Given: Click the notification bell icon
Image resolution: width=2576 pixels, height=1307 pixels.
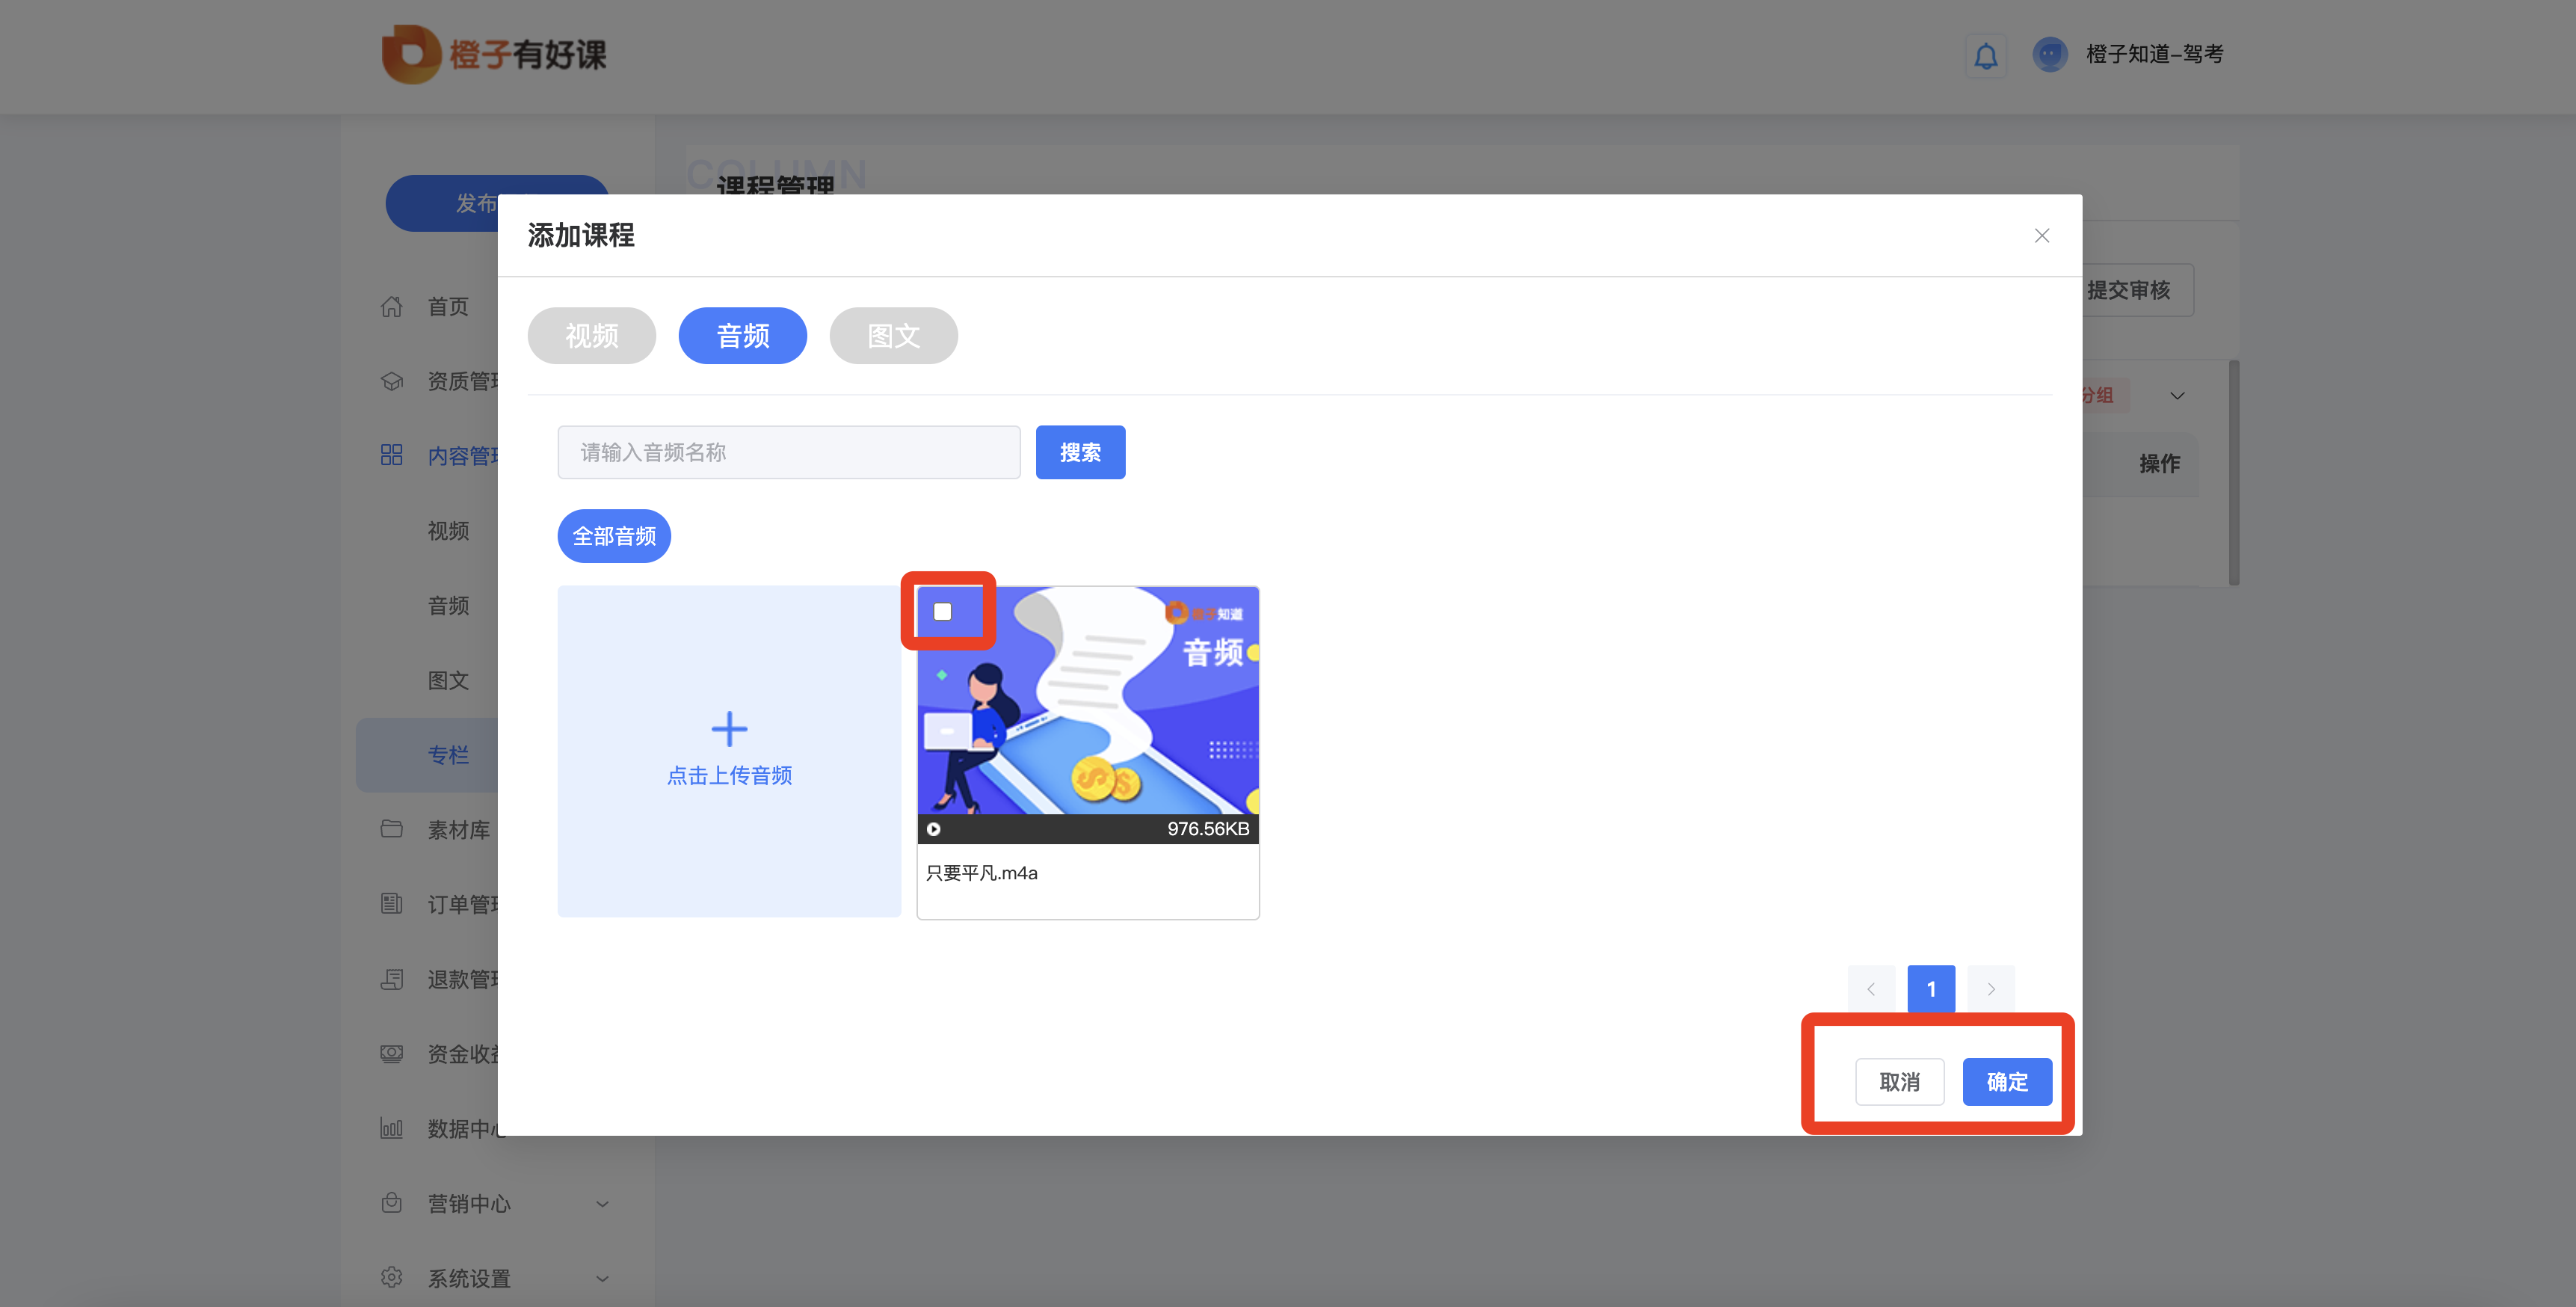Looking at the screenshot, I should pyautogui.click(x=1985, y=55).
